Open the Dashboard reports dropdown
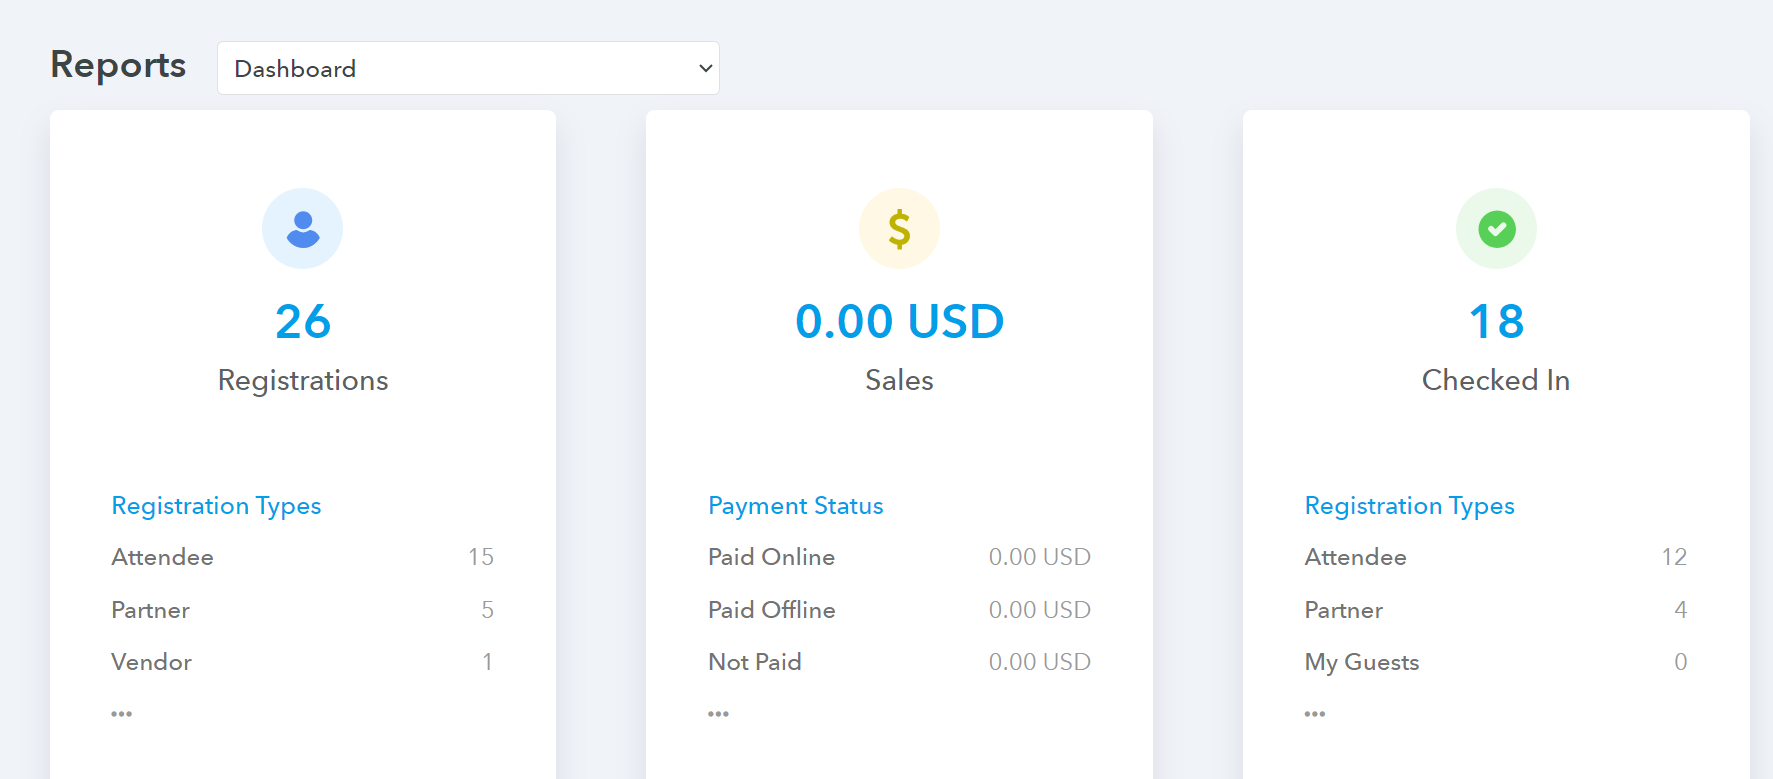Viewport: 1773px width, 779px height. (468, 68)
